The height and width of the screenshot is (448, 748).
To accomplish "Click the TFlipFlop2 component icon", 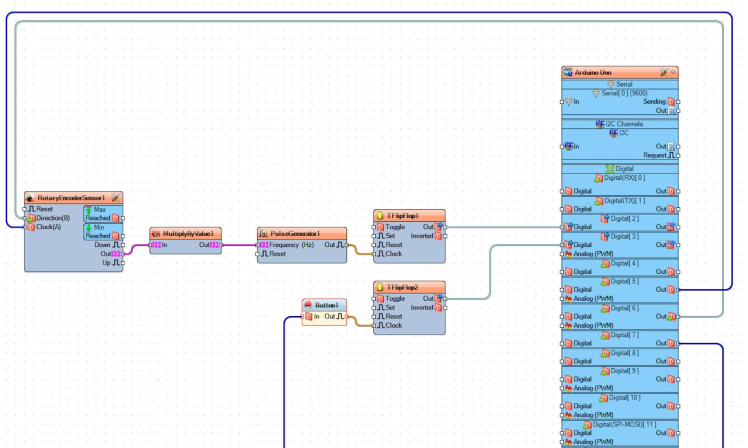I will click(x=381, y=286).
